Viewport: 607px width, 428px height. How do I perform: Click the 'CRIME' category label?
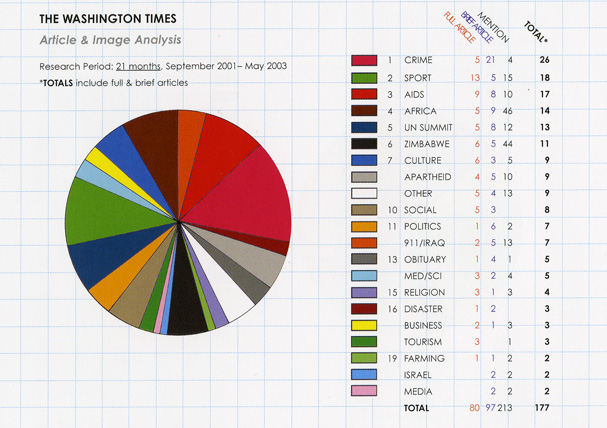point(418,60)
